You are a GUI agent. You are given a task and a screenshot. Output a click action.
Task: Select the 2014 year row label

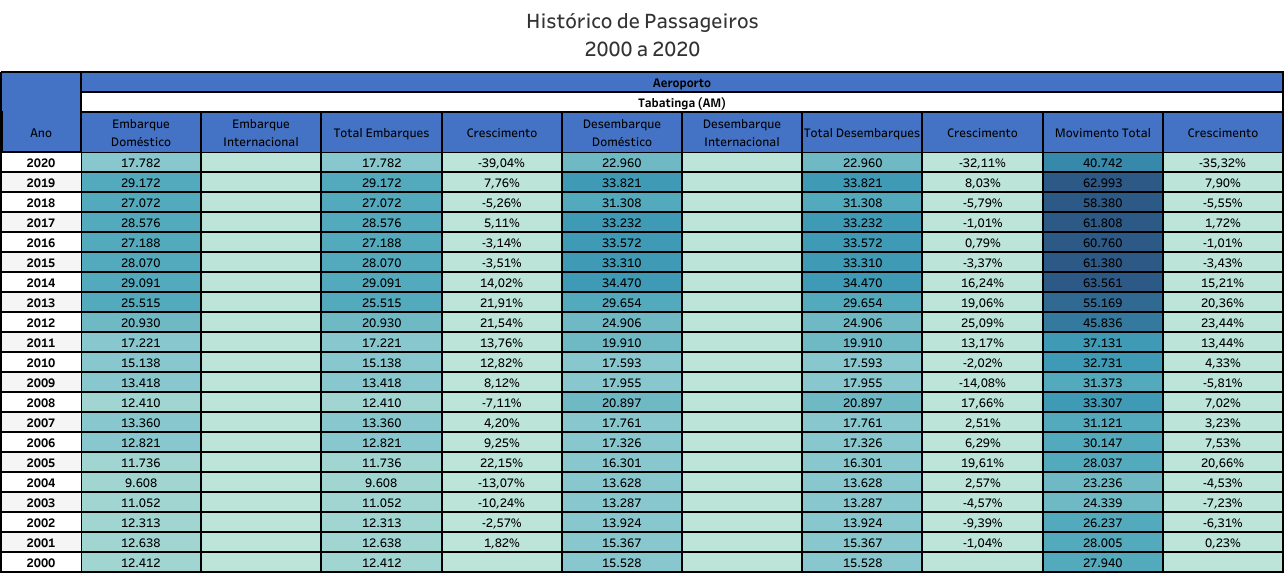pos(41,282)
